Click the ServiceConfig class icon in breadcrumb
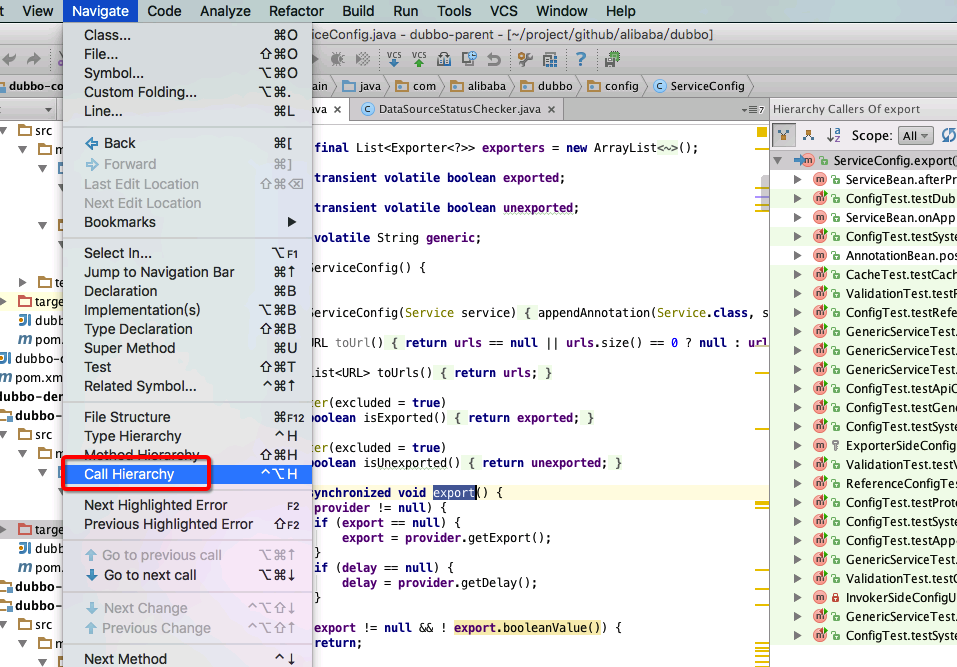Screen dimensions: 957x667 660,86
